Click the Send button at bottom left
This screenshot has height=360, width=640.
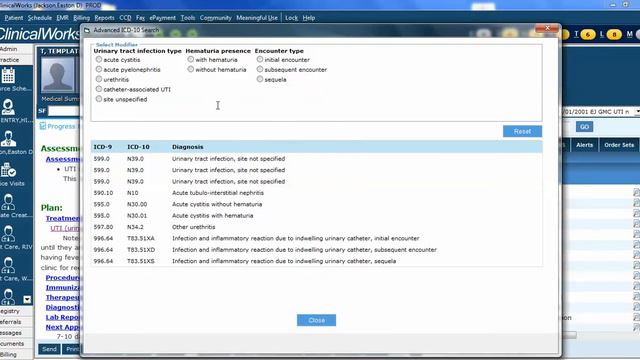[x=49, y=349]
